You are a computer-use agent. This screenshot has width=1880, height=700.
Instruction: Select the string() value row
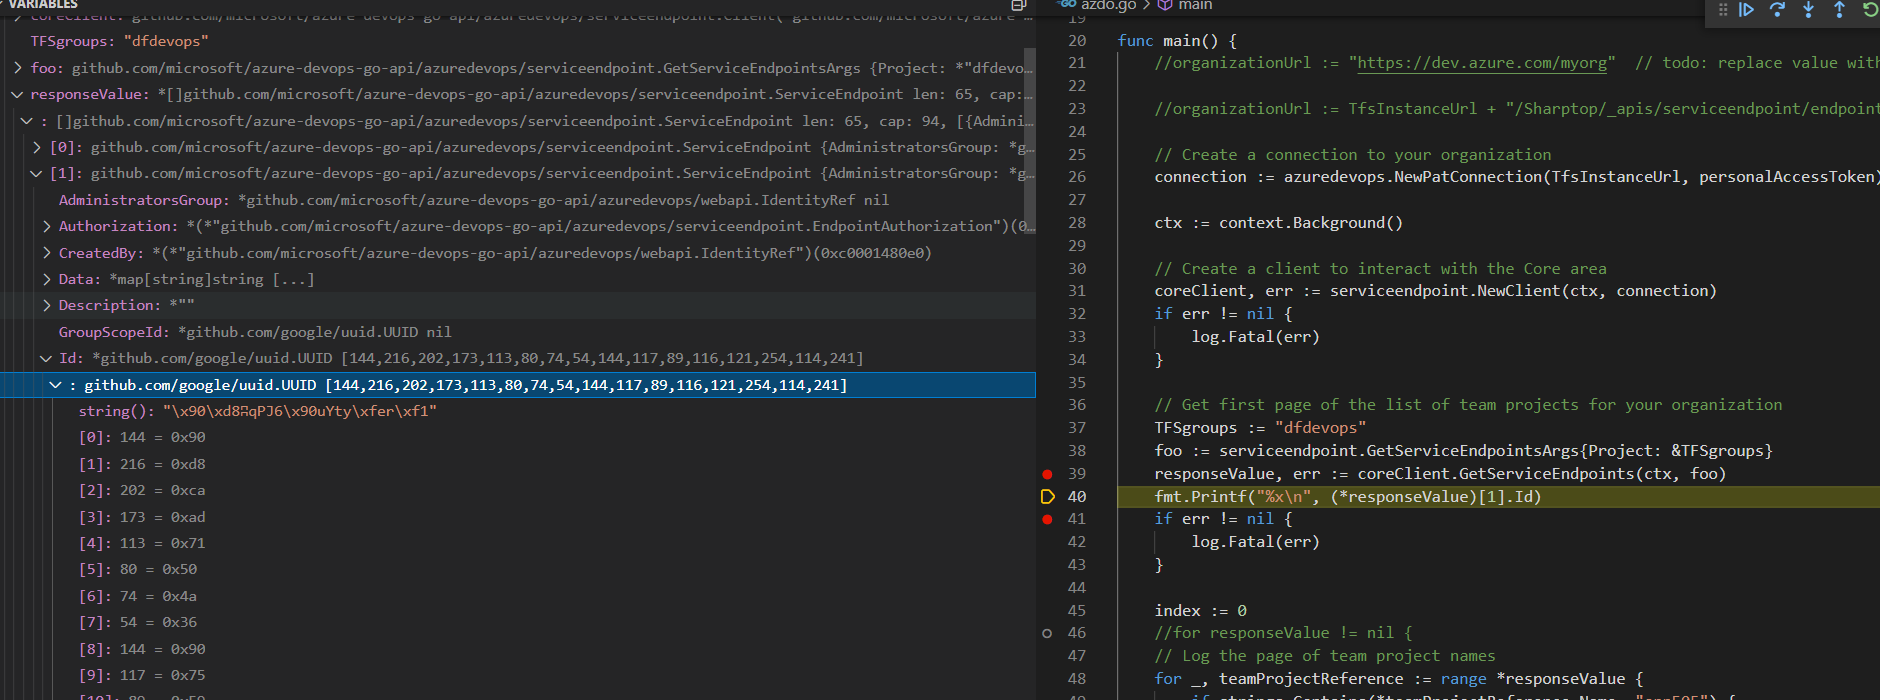pyautogui.click(x=517, y=411)
